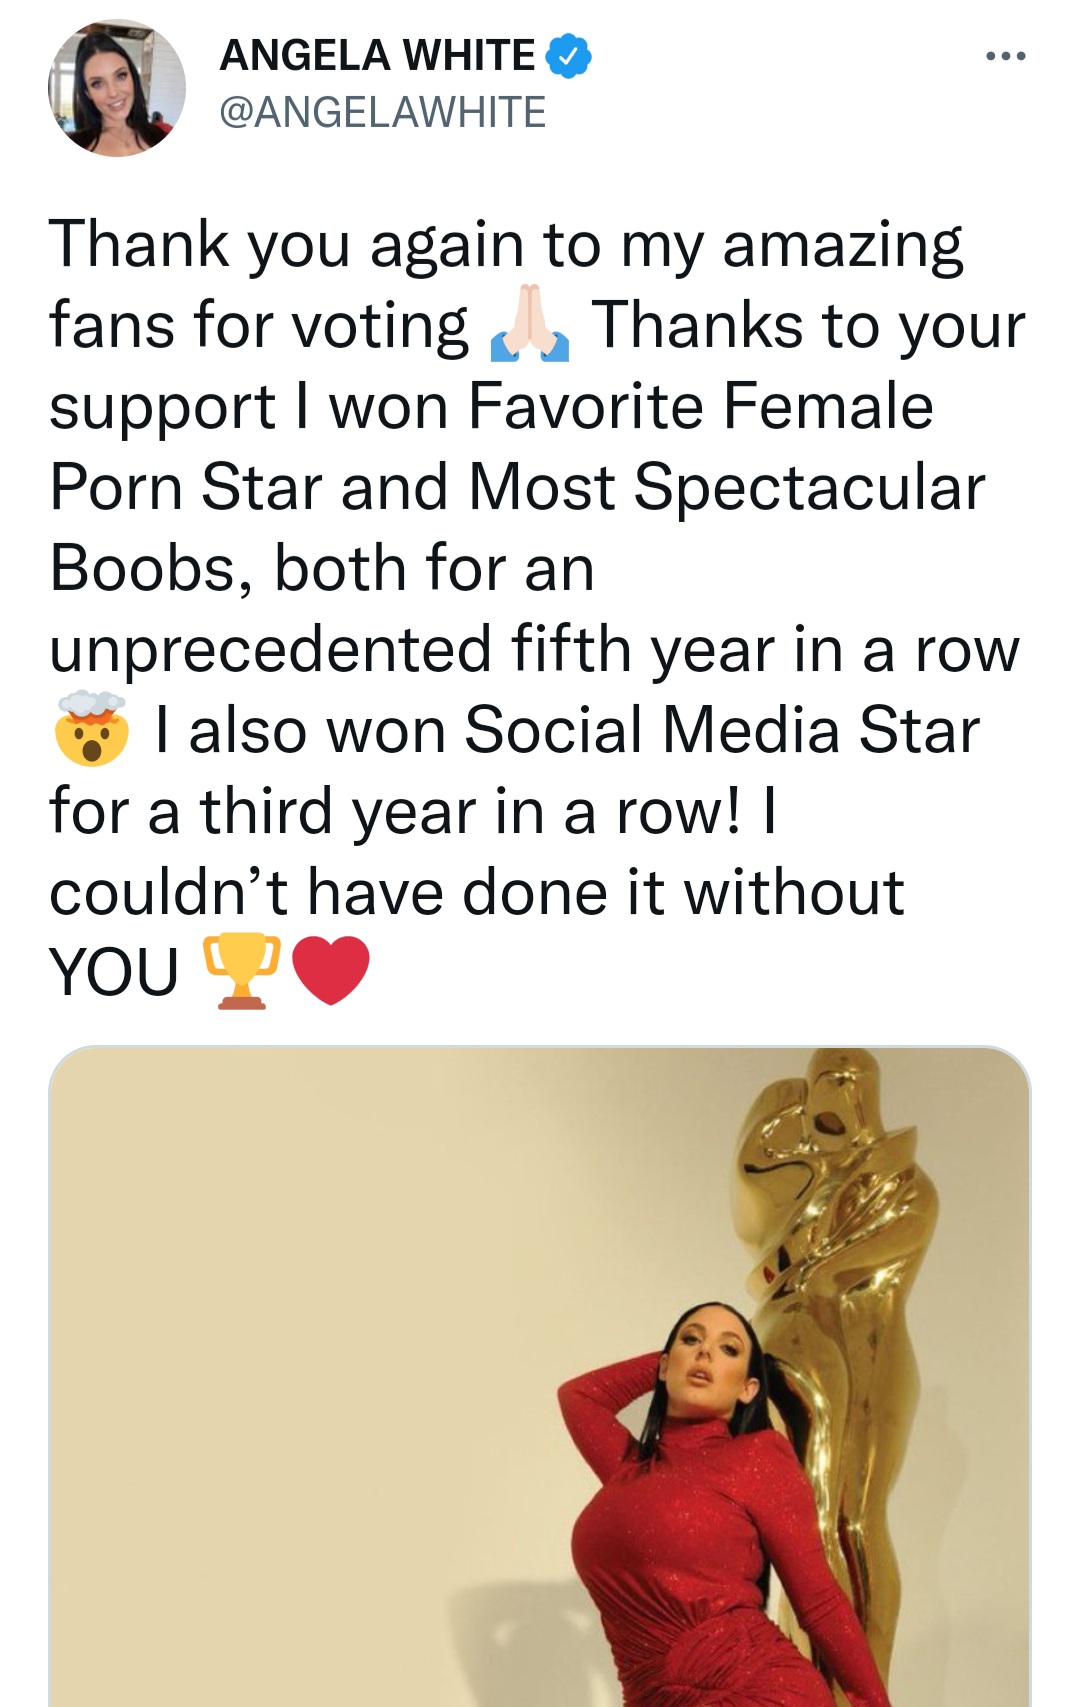Click the capitalized word "YOU"
The width and height of the screenshot is (1080, 1707).
pyautogui.click(x=114, y=972)
